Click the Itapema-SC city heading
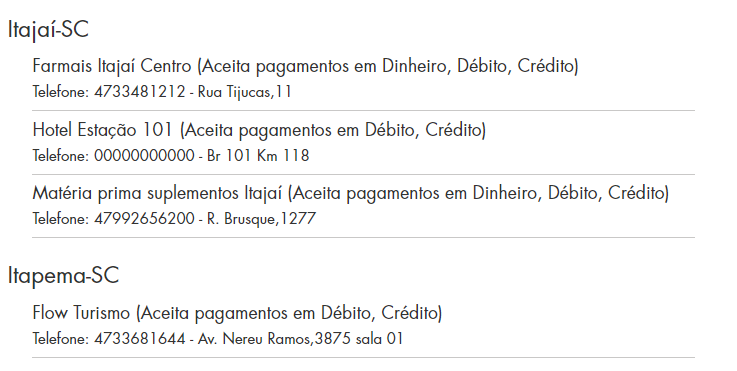Image resolution: width=737 pixels, height=371 pixels. point(63,276)
